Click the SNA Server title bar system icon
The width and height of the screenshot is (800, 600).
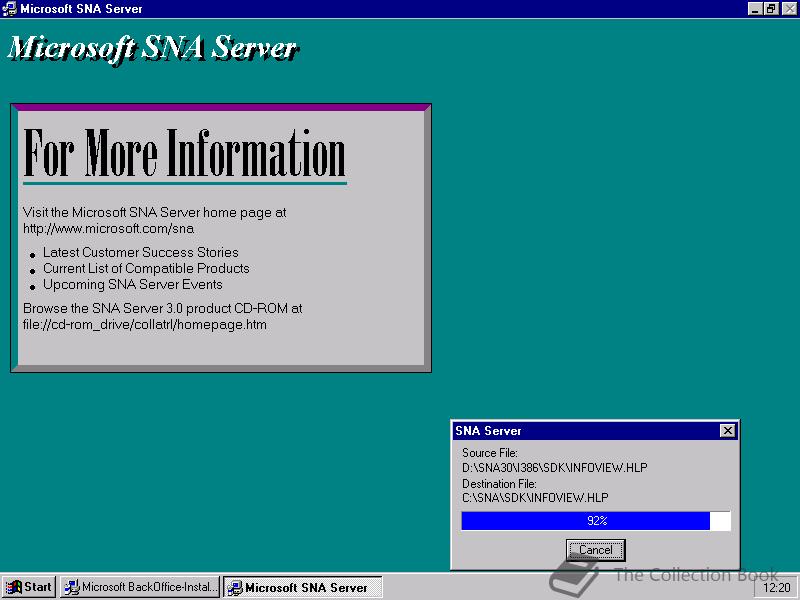tap(9, 9)
